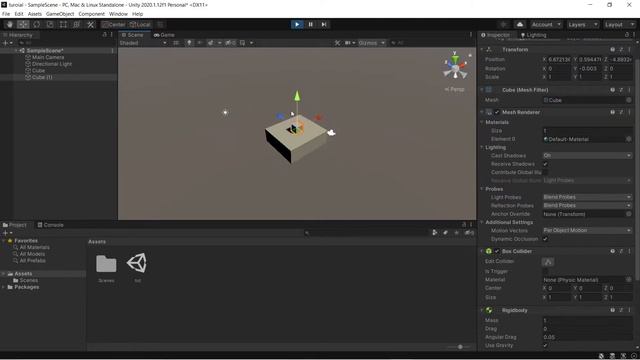
Task: Open Unity cloud services icon
Action: pos(520,24)
